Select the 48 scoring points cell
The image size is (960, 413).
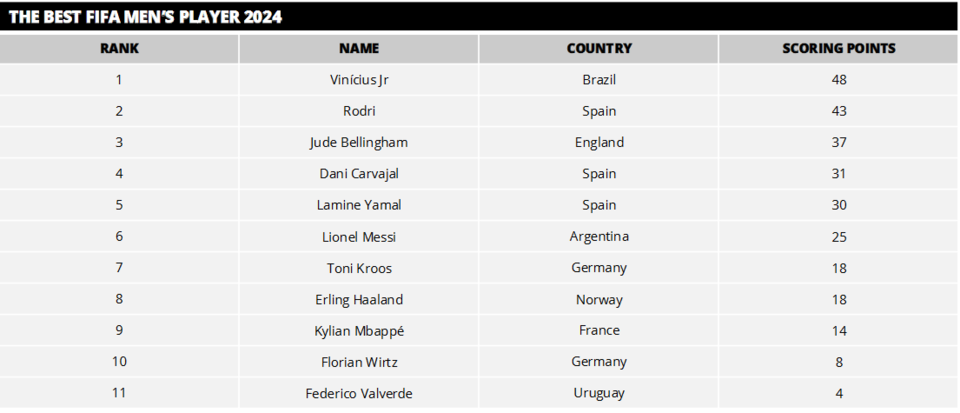838,80
